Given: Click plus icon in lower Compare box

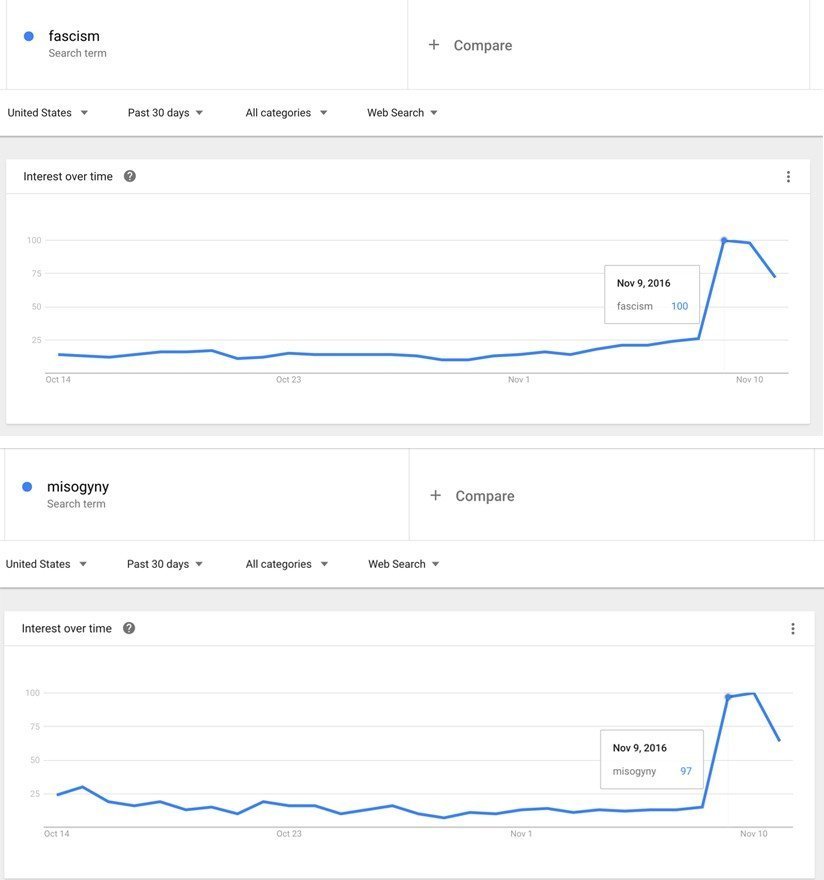Looking at the screenshot, I should [x=435, y=496].
